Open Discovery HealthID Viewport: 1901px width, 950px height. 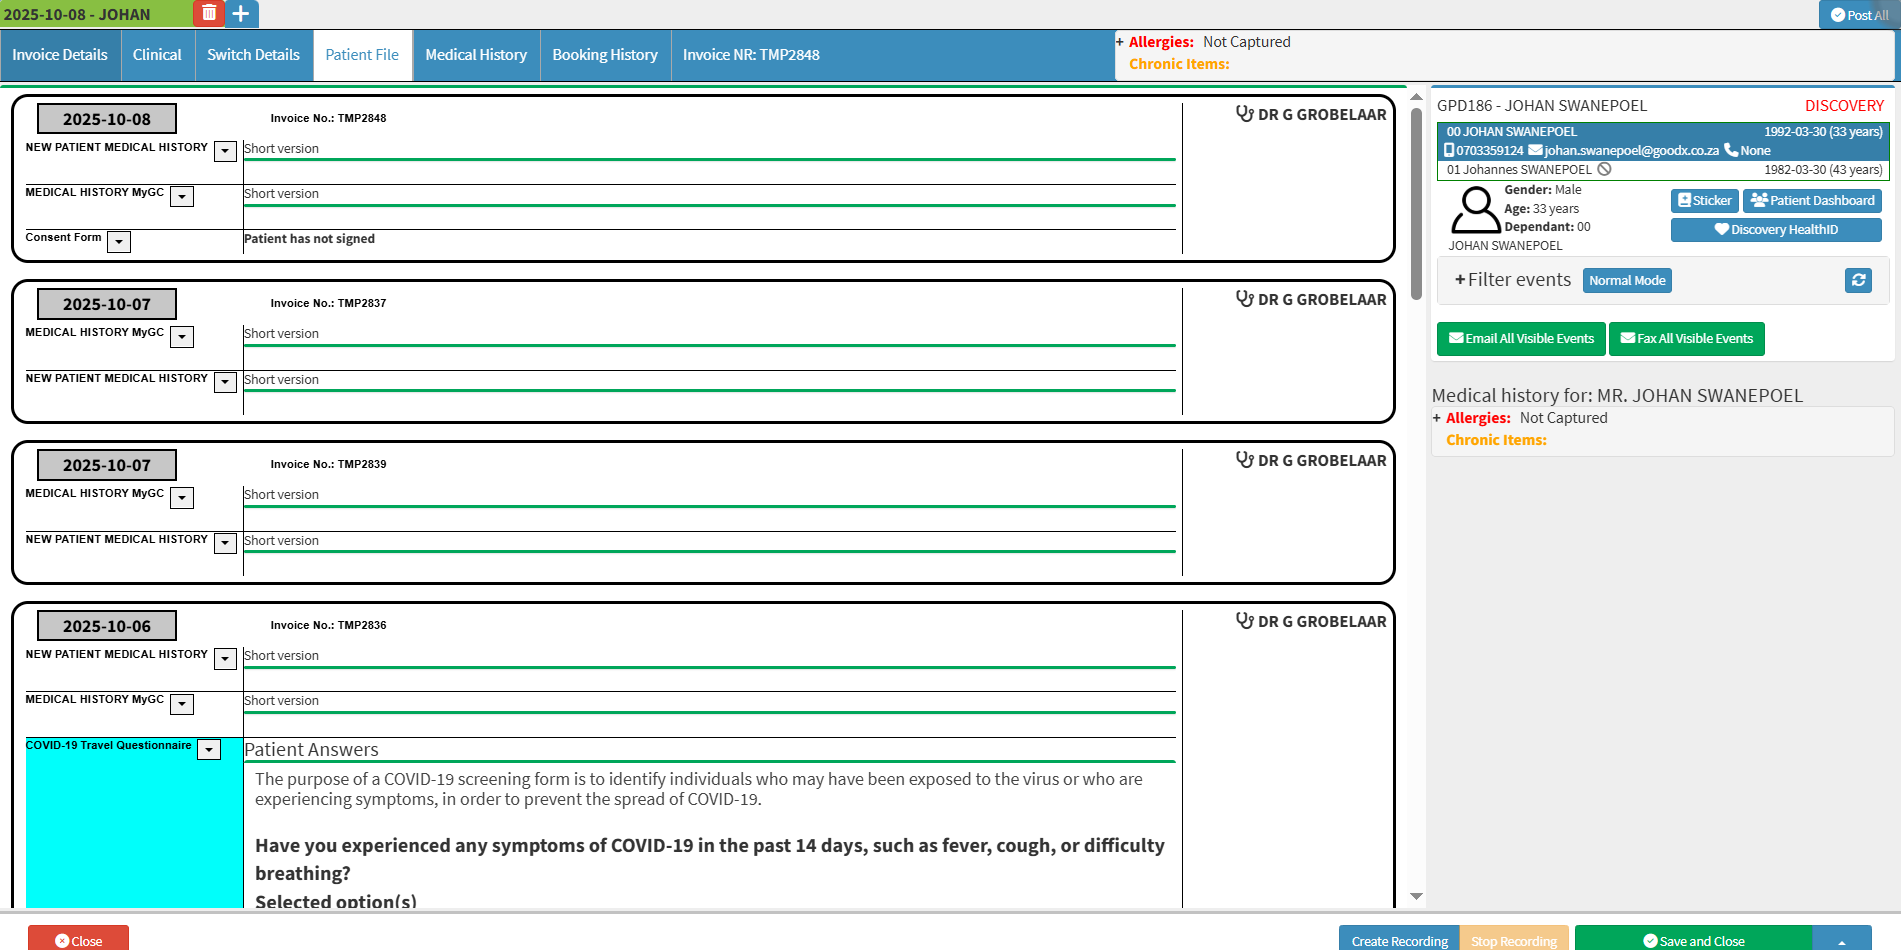(1775, 229)
